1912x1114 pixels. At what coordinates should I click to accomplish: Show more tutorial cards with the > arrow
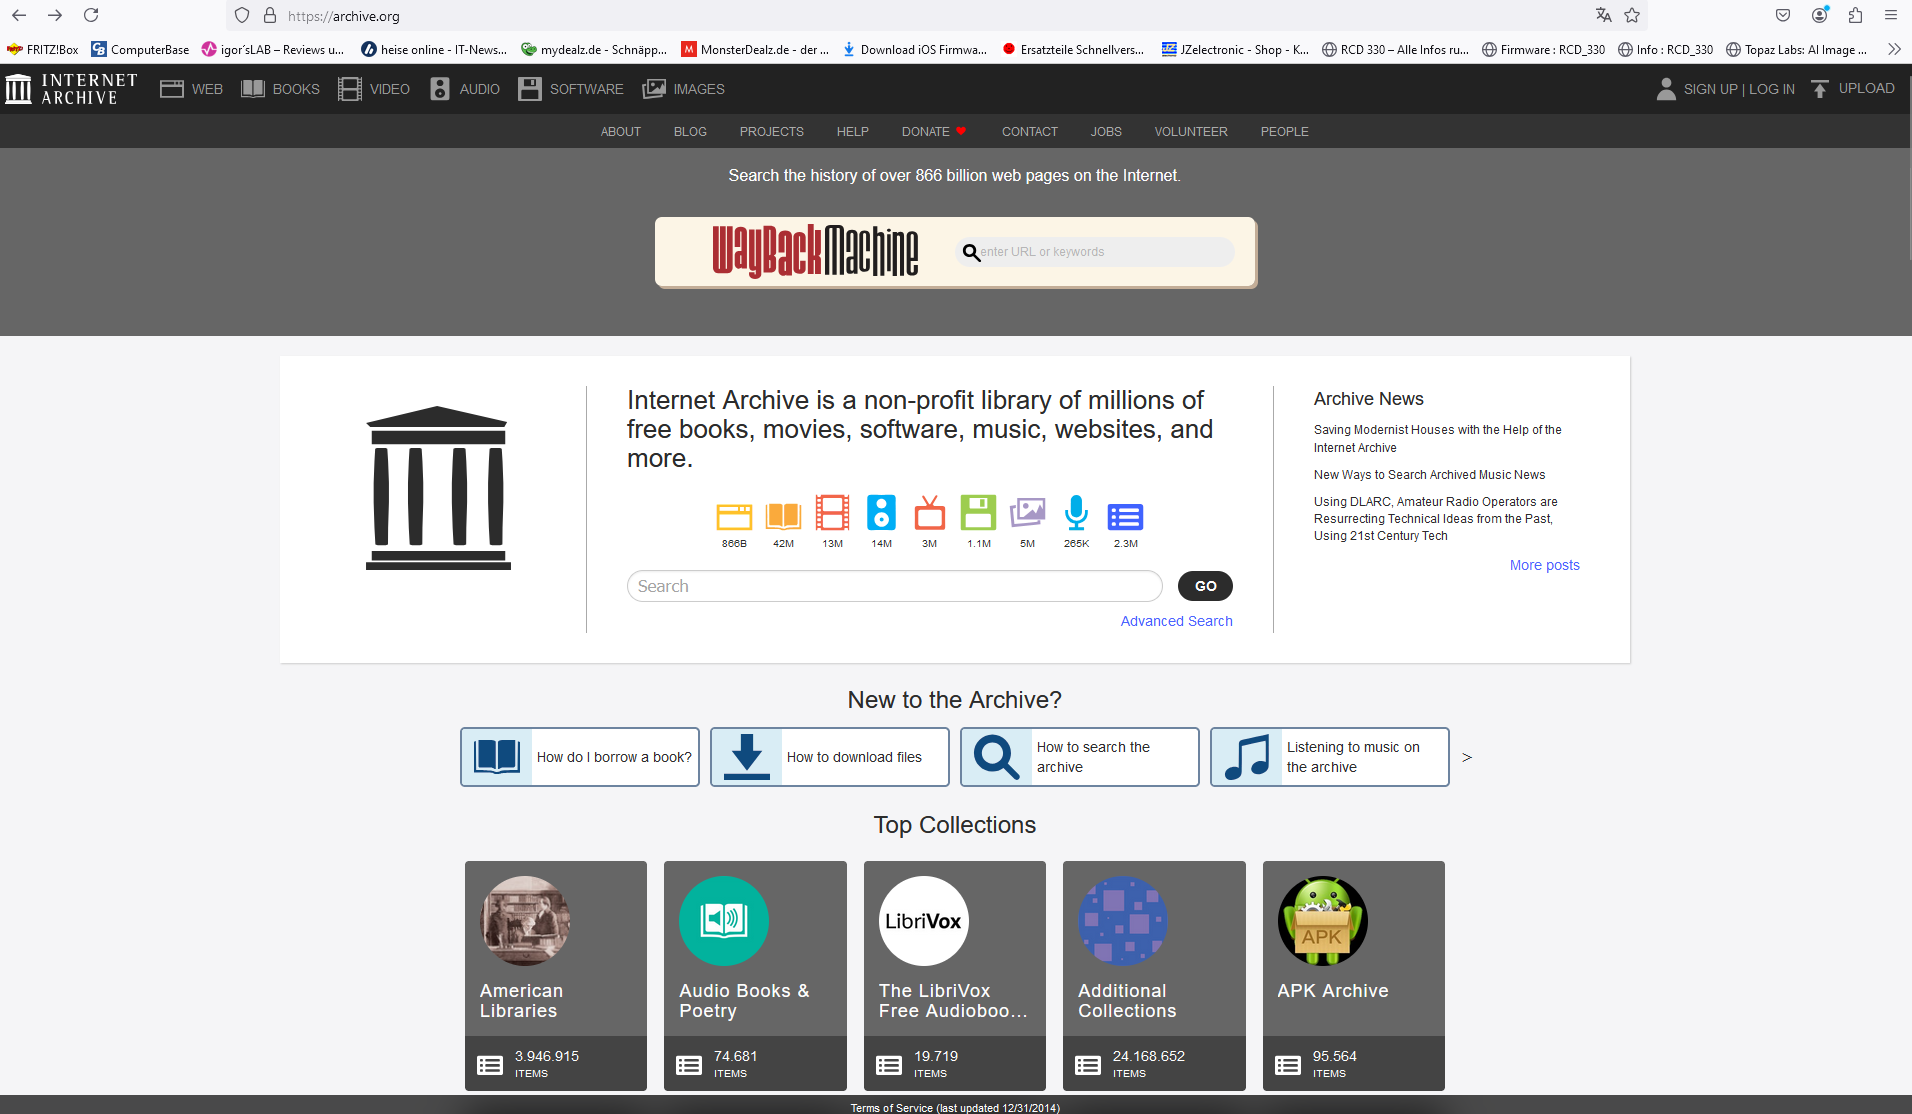click(x=1467, y=757)
